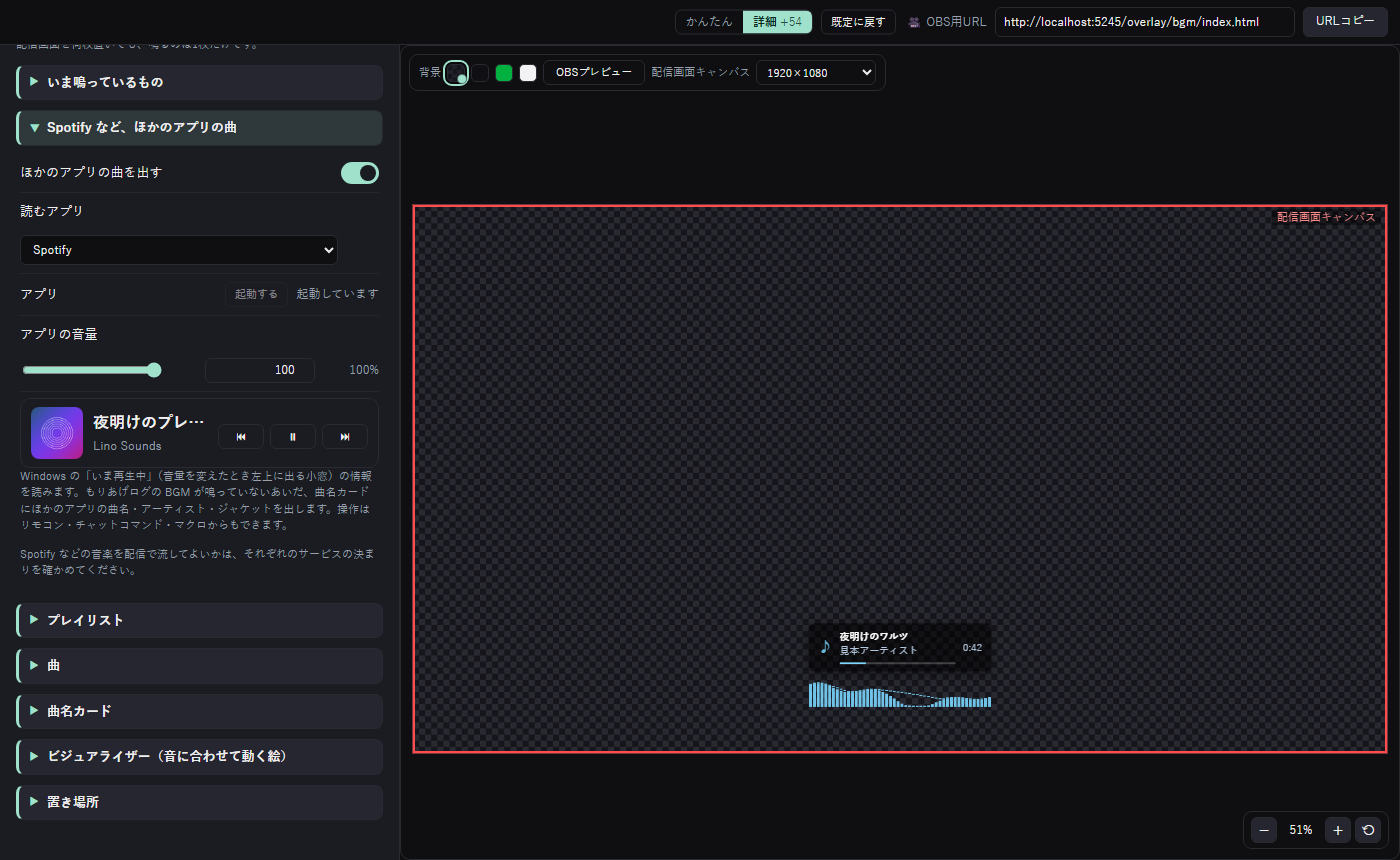The width and height of the screenshot is (1400, 860).
Task: Click the 0:42 time in preview card
Action: (972, 648)
